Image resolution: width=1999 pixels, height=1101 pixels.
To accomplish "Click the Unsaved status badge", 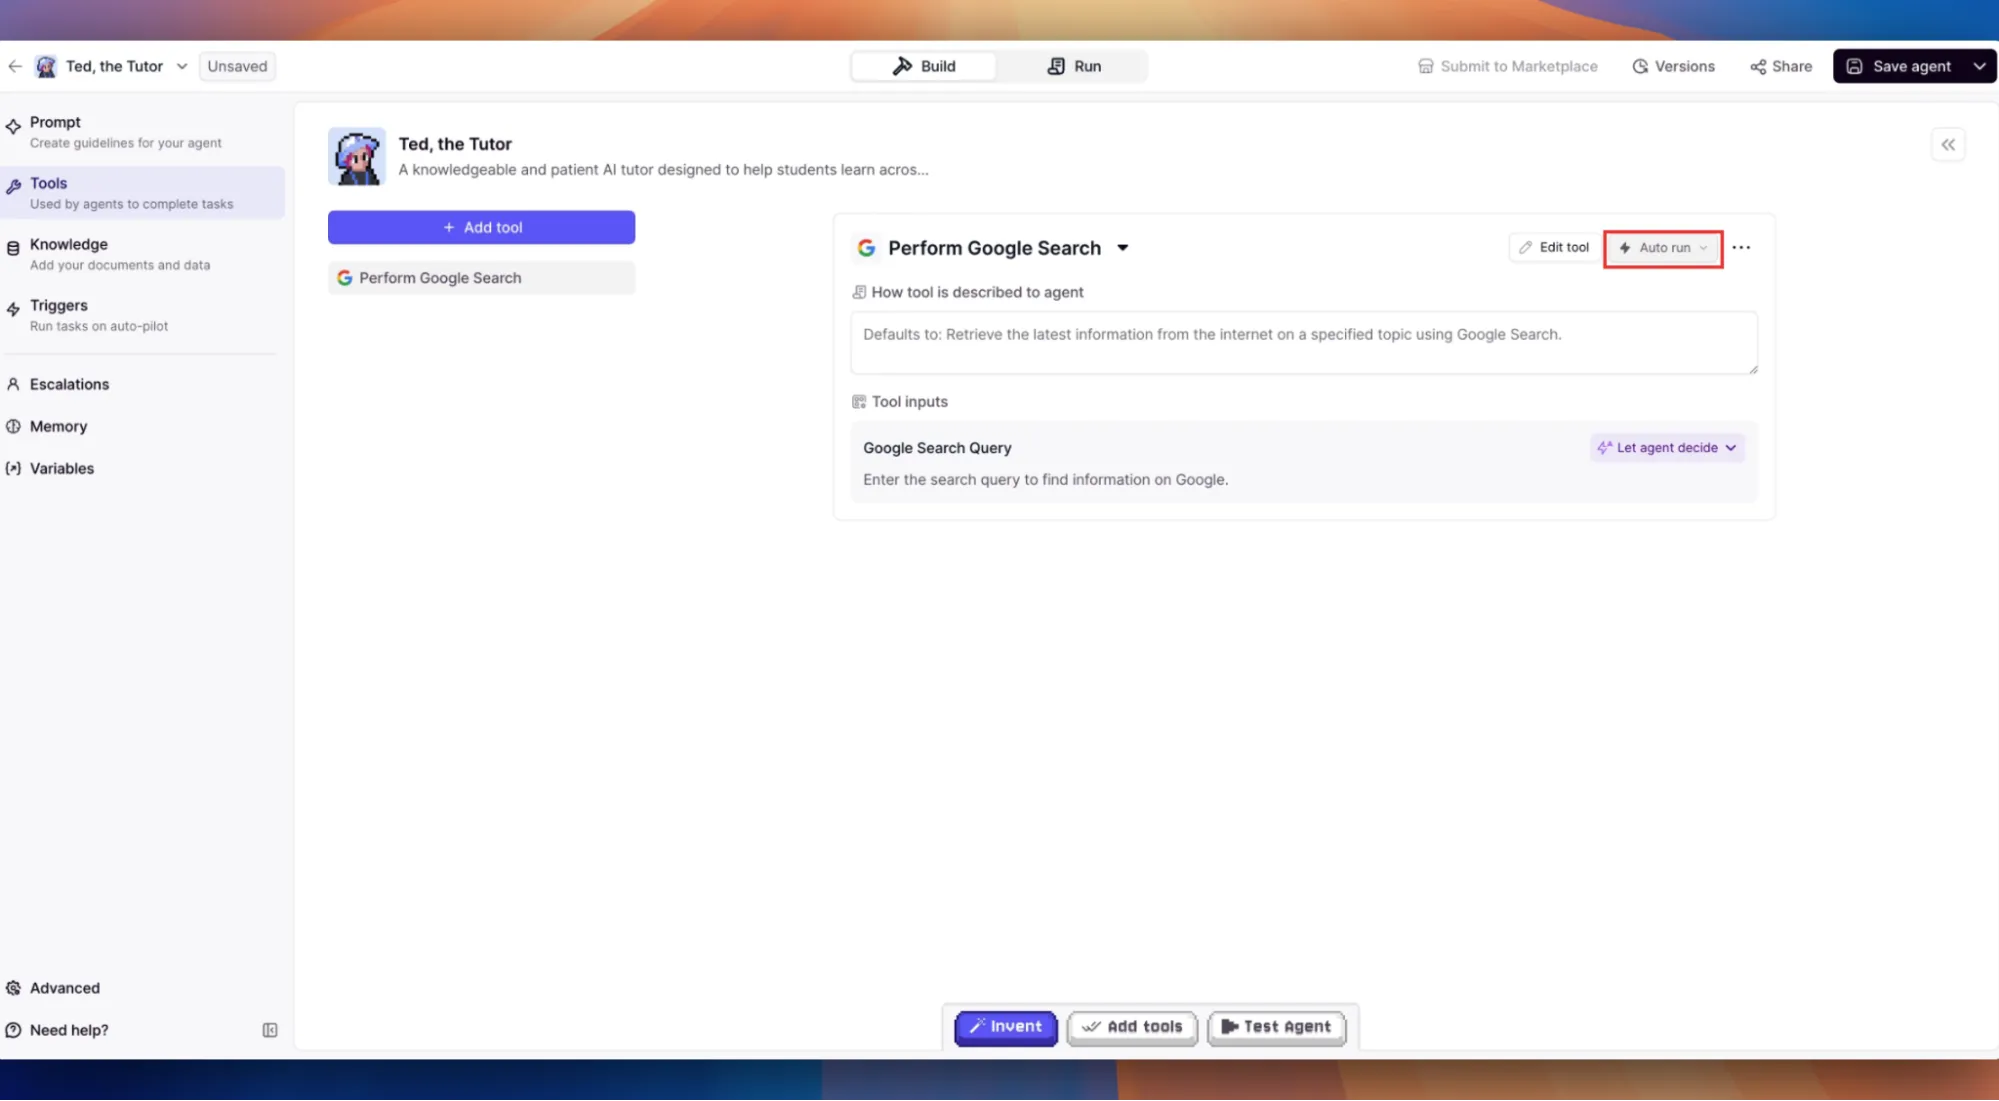I will 237,66.
